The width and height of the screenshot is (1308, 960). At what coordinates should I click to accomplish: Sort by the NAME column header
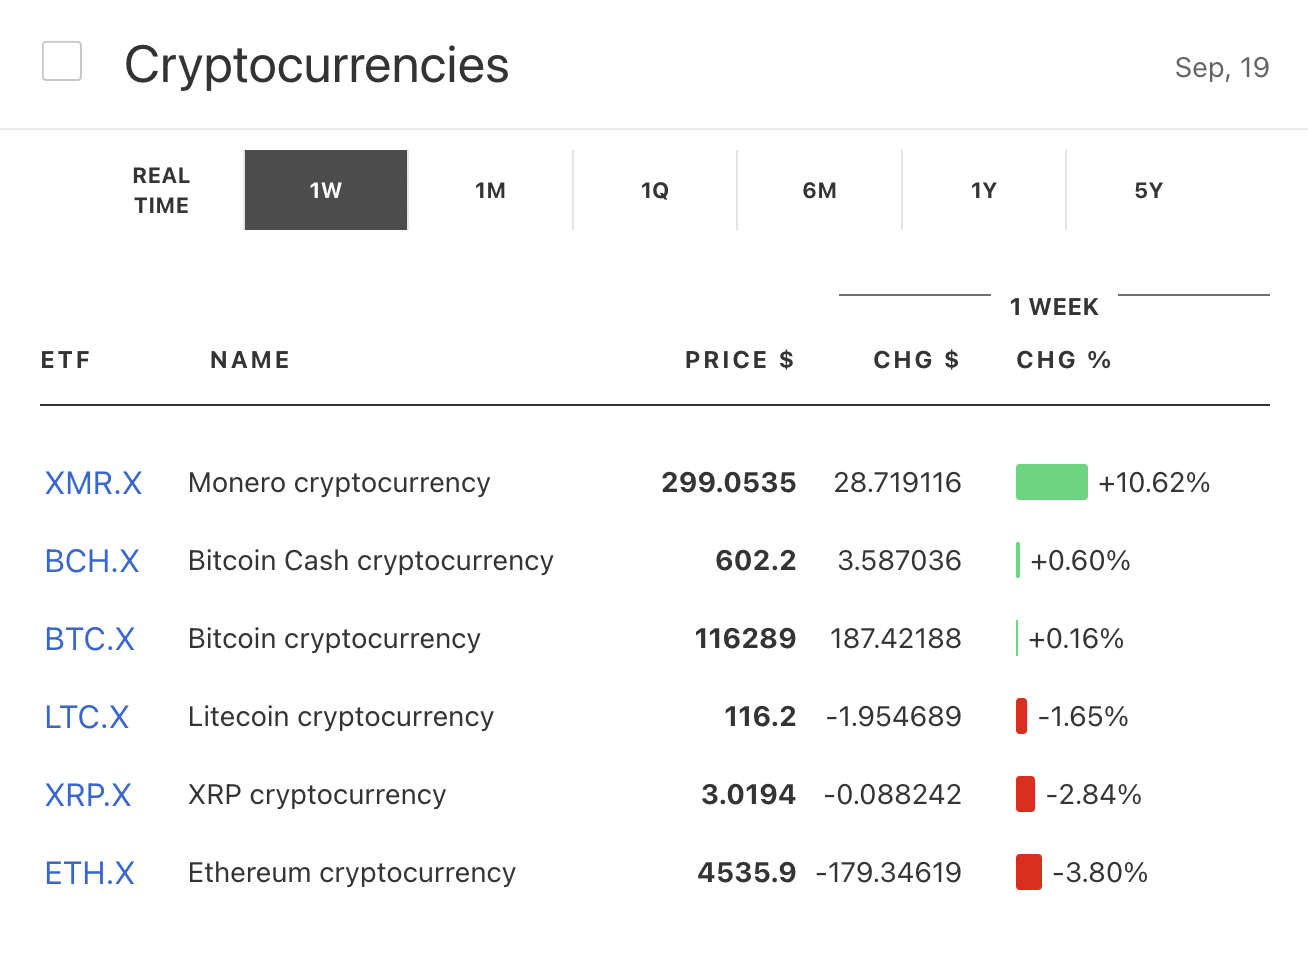click(250, 360)
